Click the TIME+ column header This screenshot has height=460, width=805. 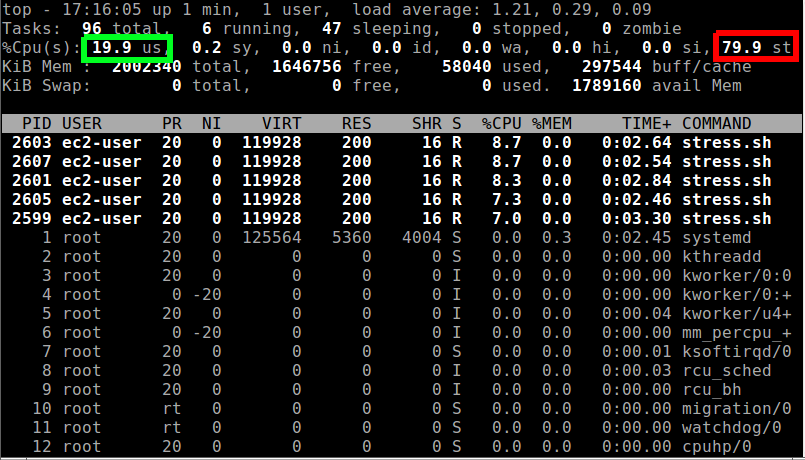click(647, 123)
